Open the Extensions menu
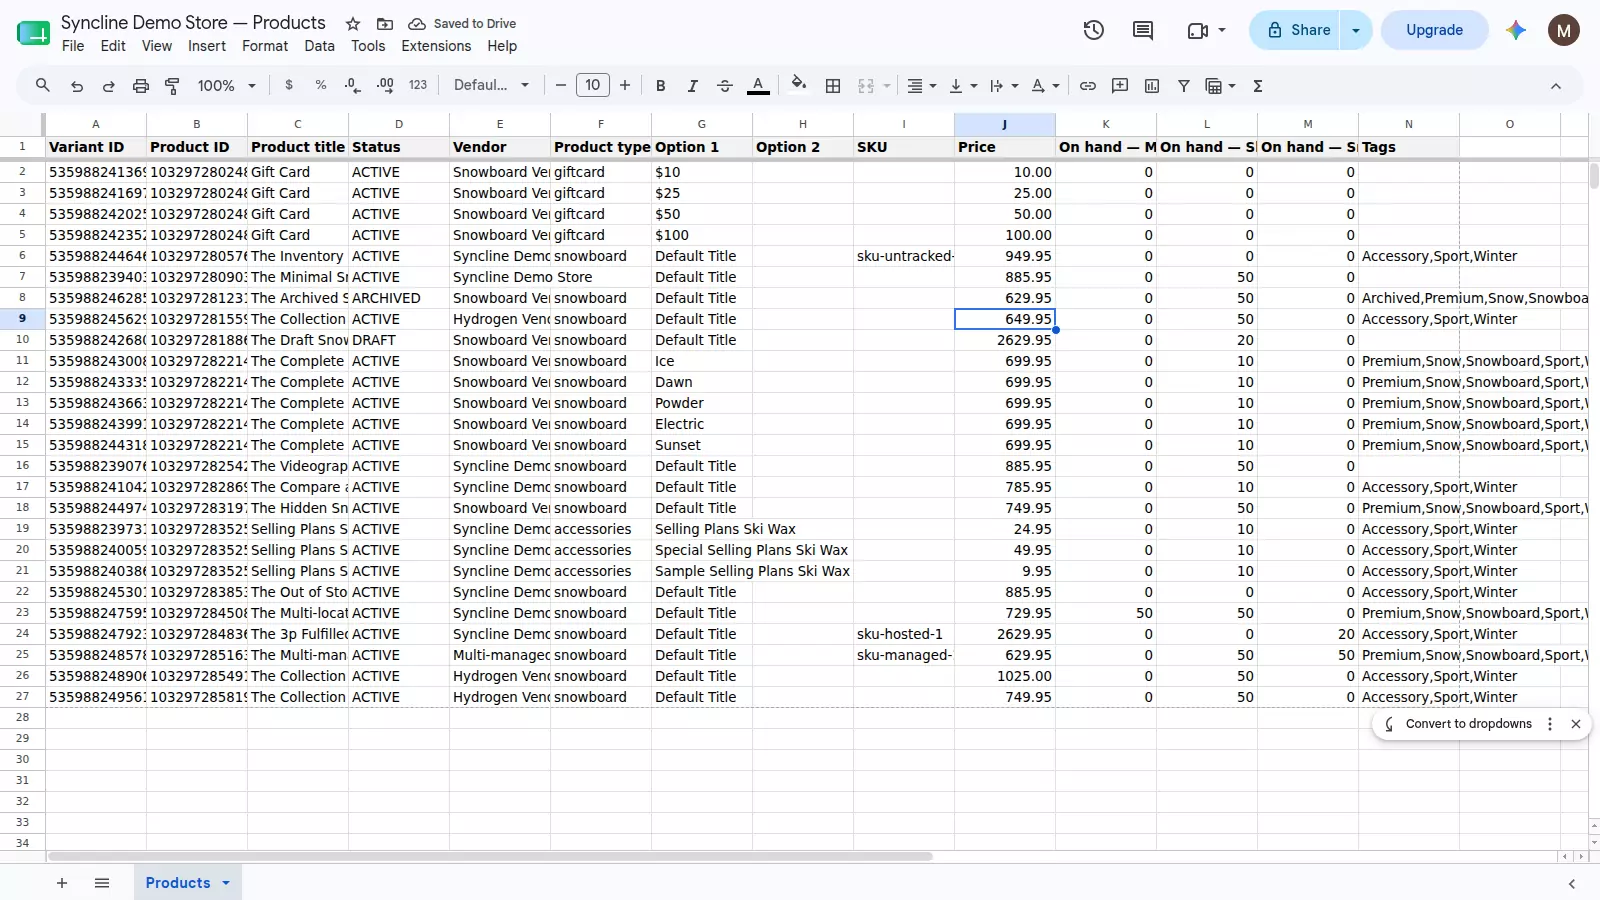 pos(436,46)
